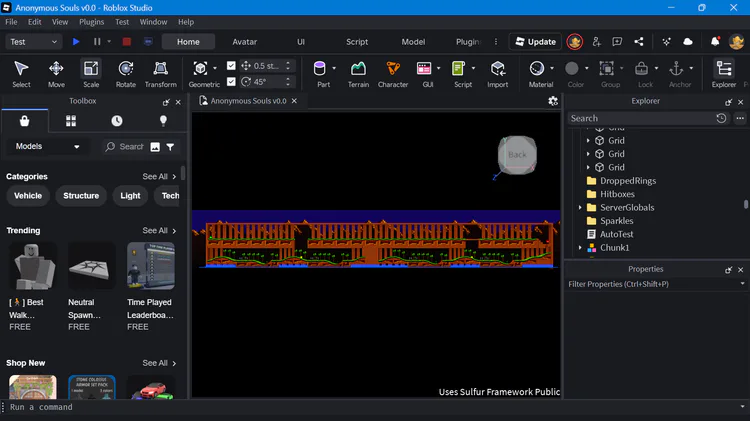The height and width of the screenshot is (421, 750).
Task: Open Toolbox Creations lightbulb tab
Action: pos(163,121)
